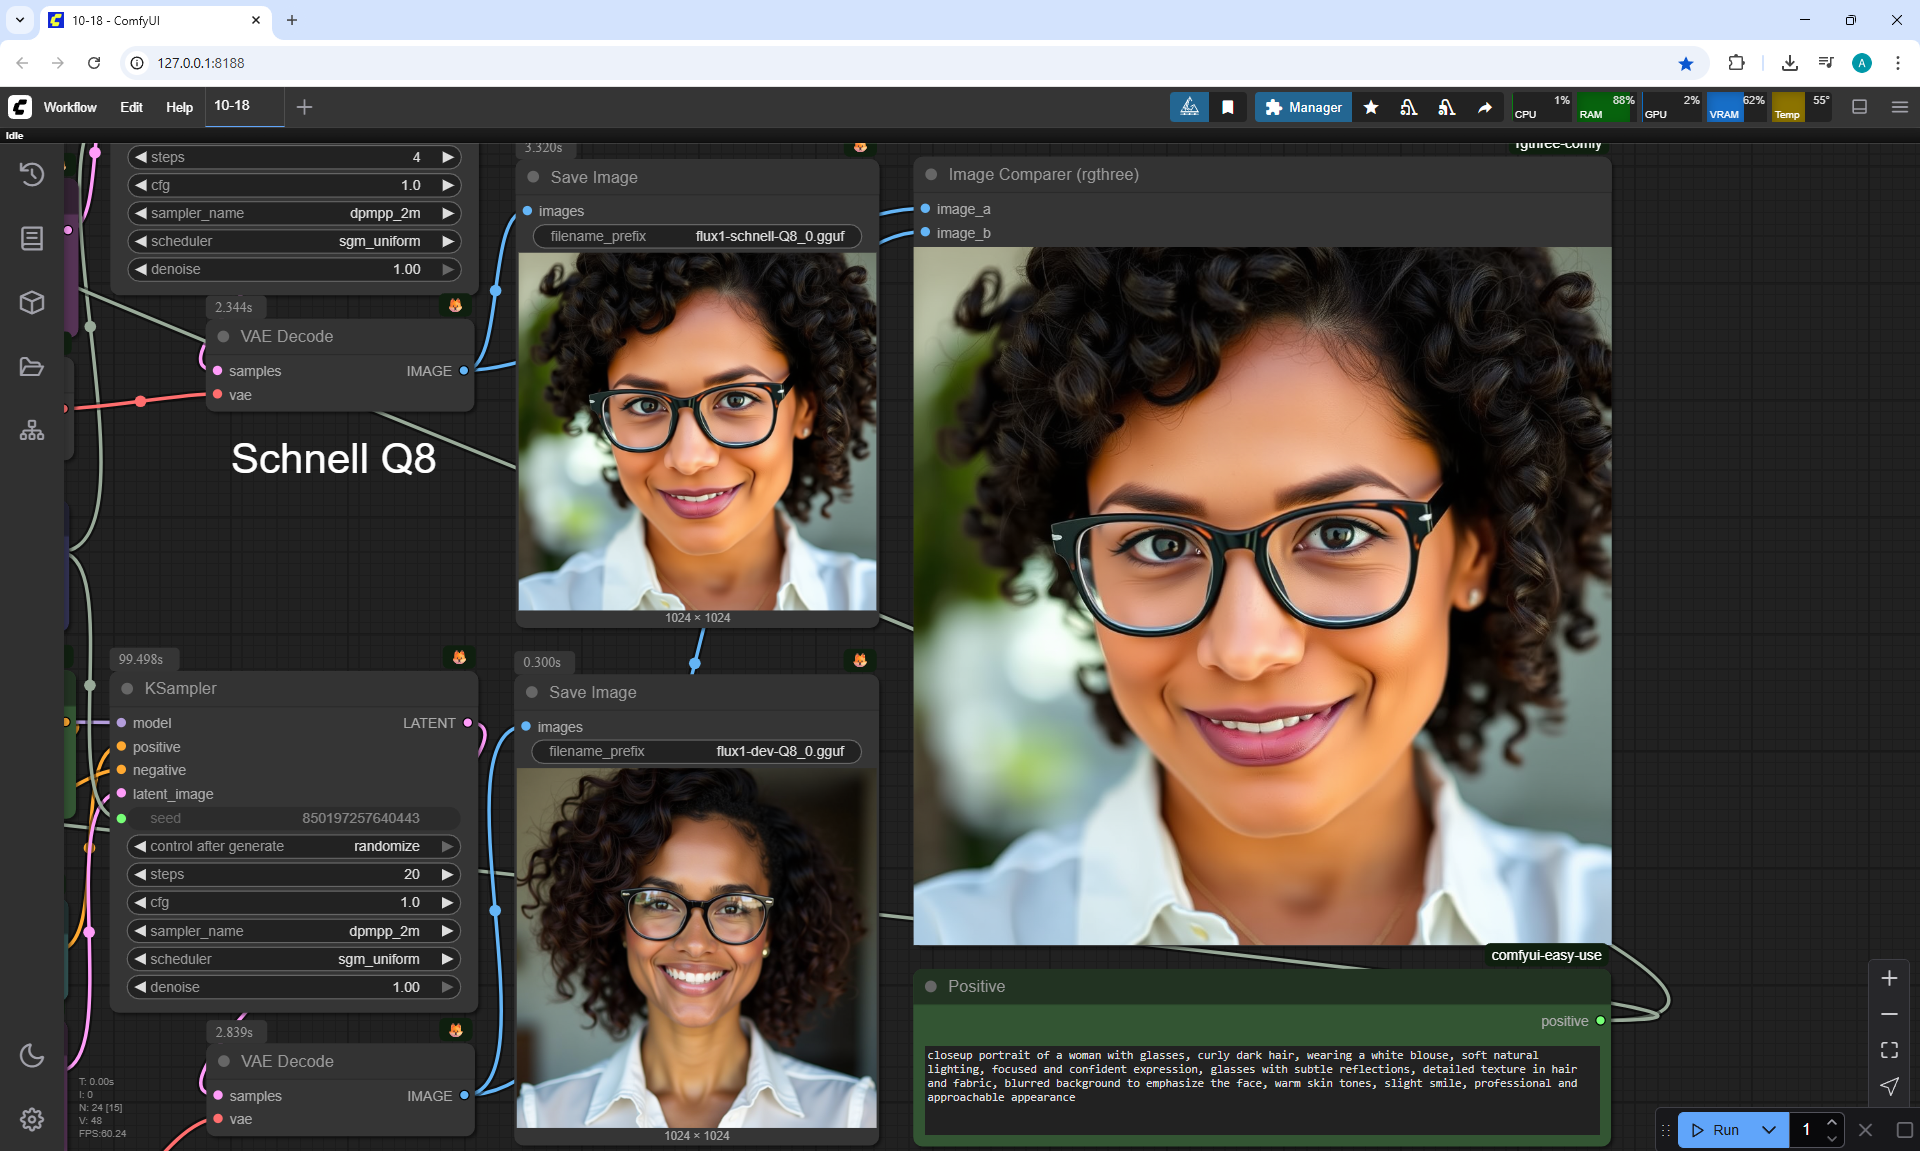Click the bookmark toolbar icon
The width and height of the screenshot is (1920, 1151).
1228,107
